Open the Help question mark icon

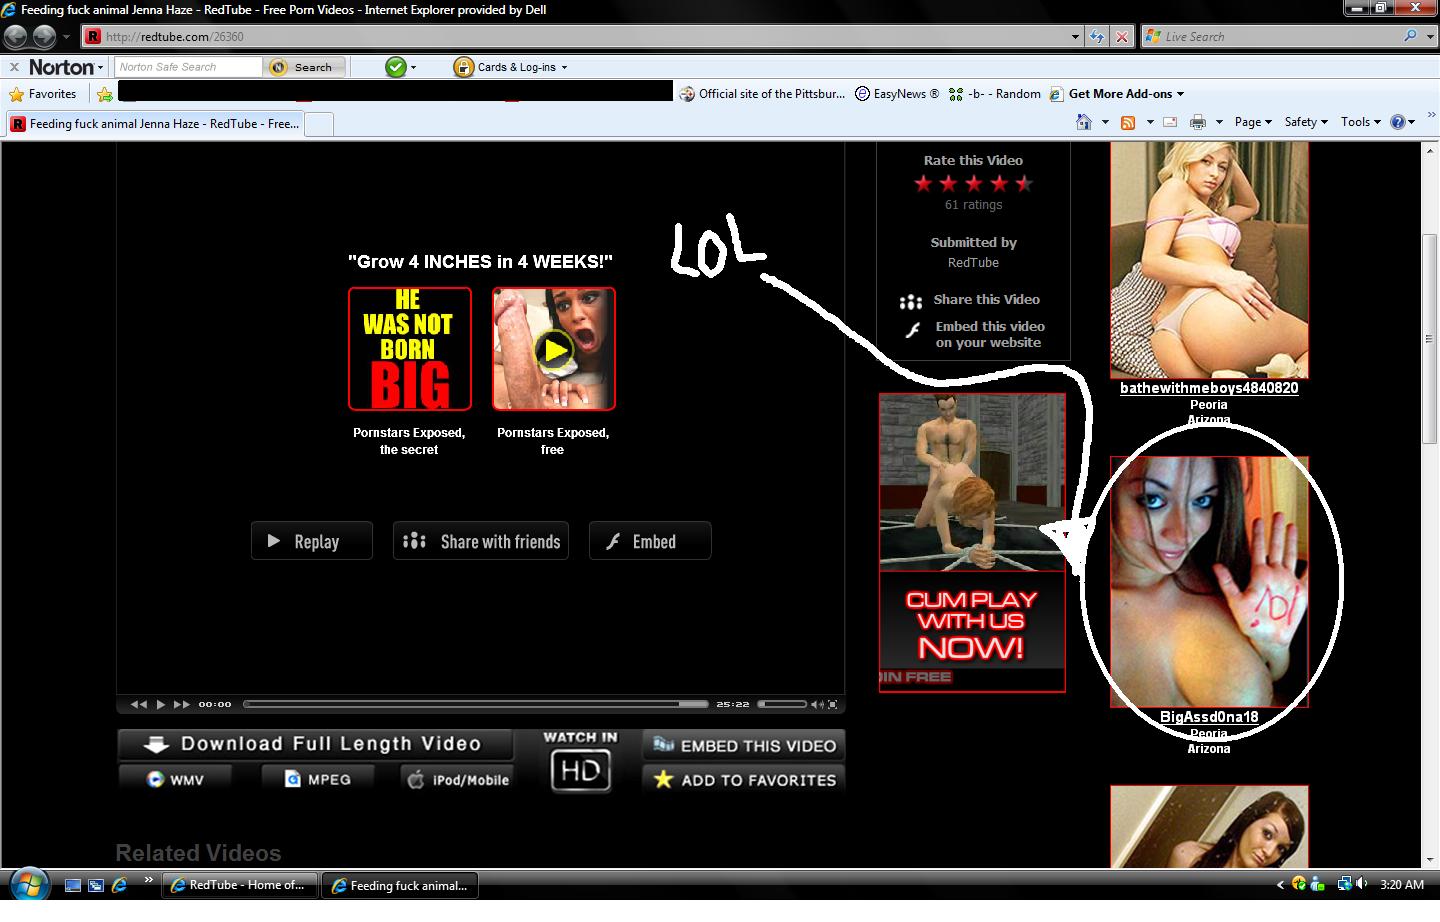click(1397, 122)
